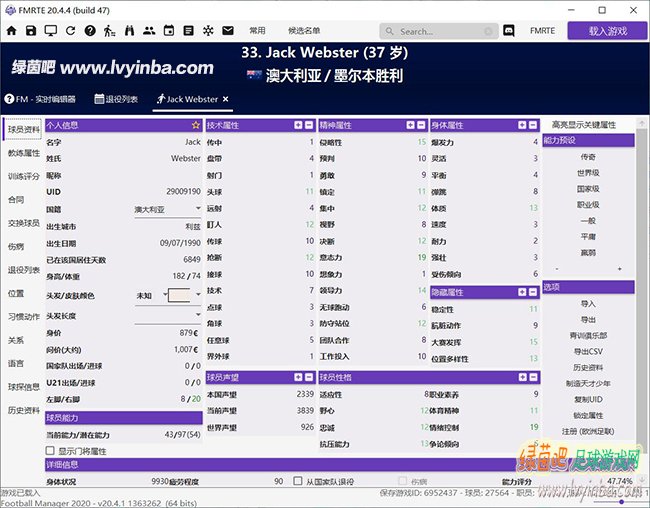Image resolution: width=650 pixels, height=508 pixels.
Task: Click minus icon on 球员声望 panel
Action: (309, 377)
